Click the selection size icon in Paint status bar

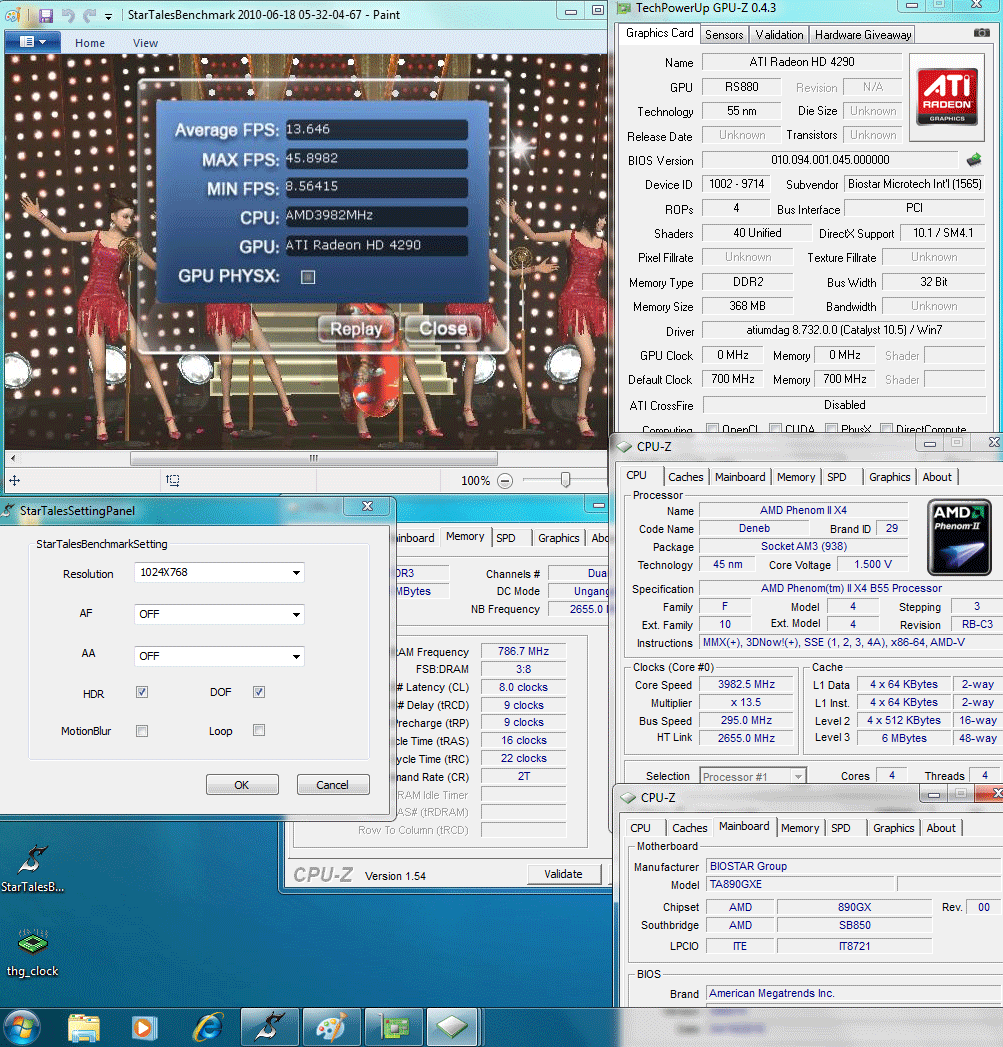click(173, 480)
